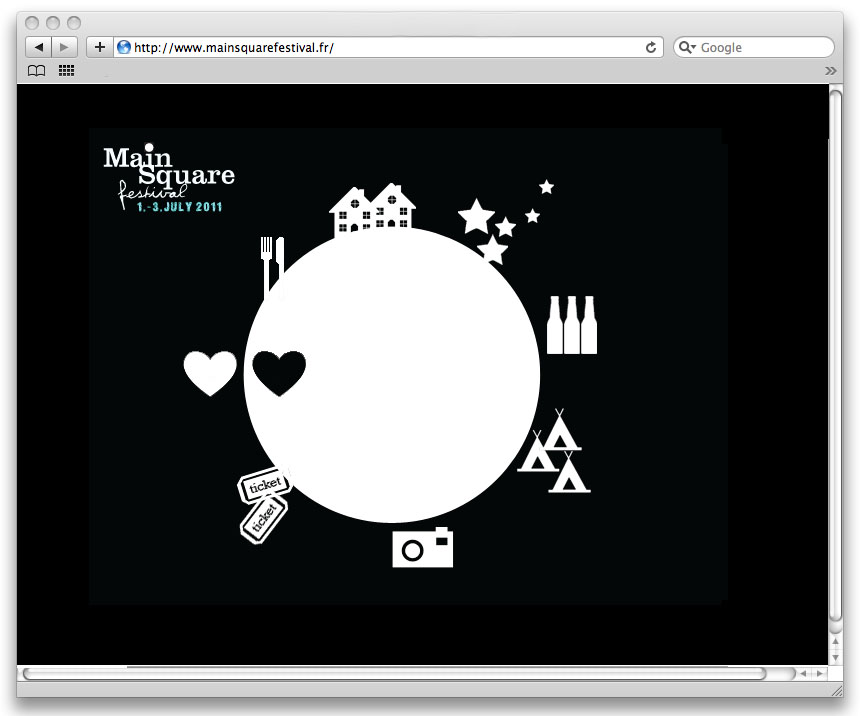
Task: Select the cluster of stars icon
Action: click(x=506, y=222)
